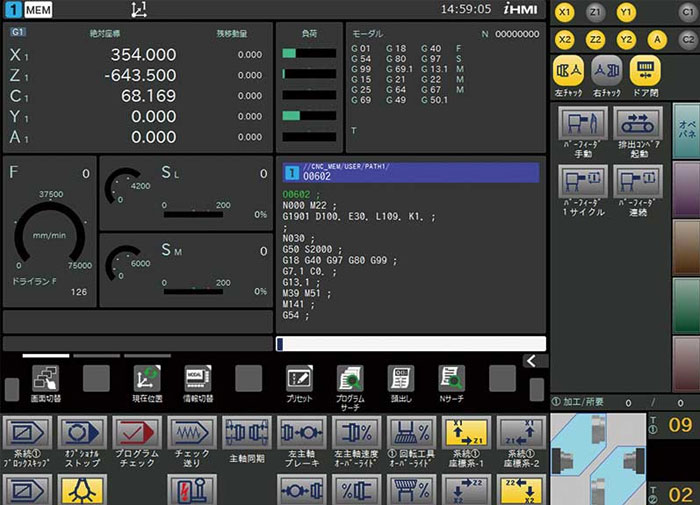Open the brown side tab
Viewport: 700px width, 505px height.
(x=687, y=247)
